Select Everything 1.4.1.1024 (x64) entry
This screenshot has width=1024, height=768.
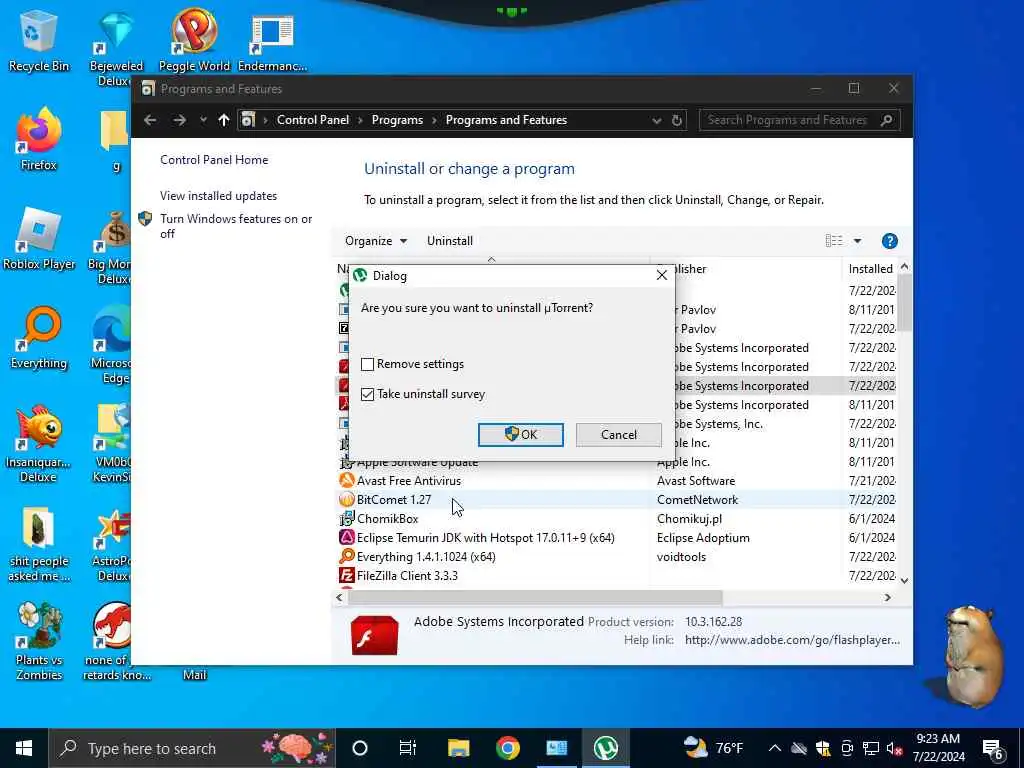tap(617, 556)
